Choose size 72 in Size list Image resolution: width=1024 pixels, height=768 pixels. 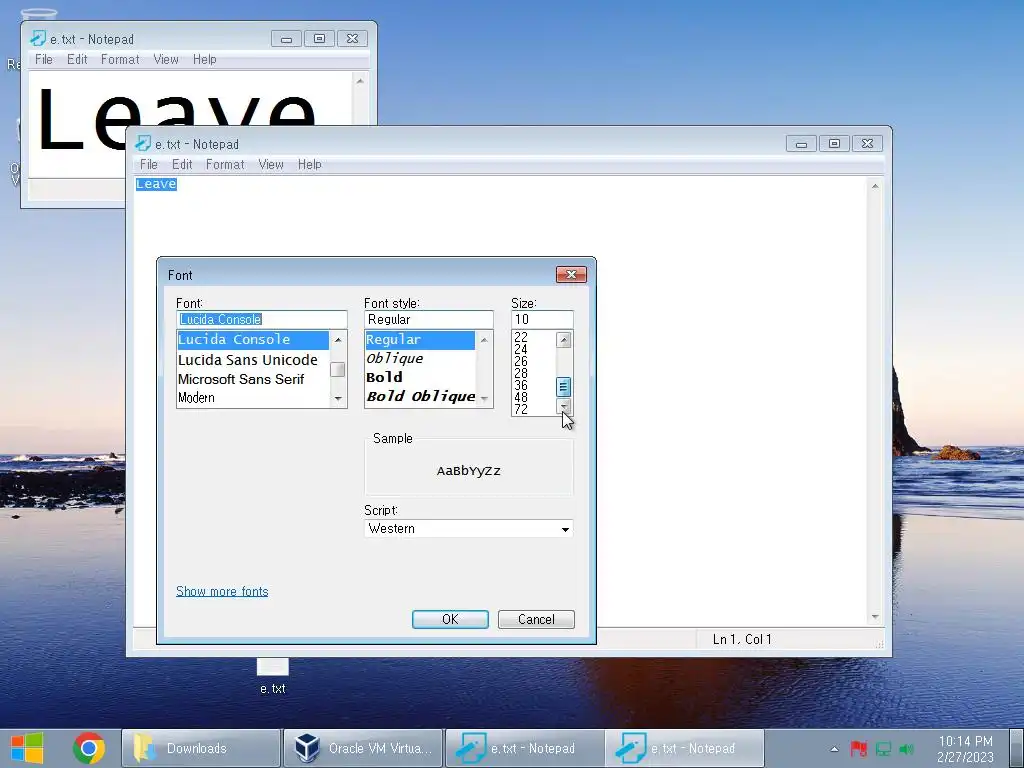tap(534, 409)
